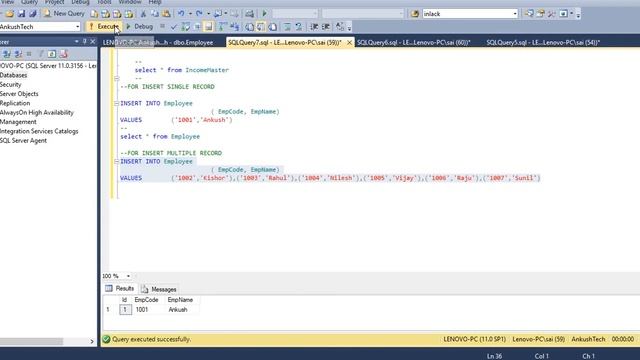Open the Undo history dropdown arrow

pos(190,14)
